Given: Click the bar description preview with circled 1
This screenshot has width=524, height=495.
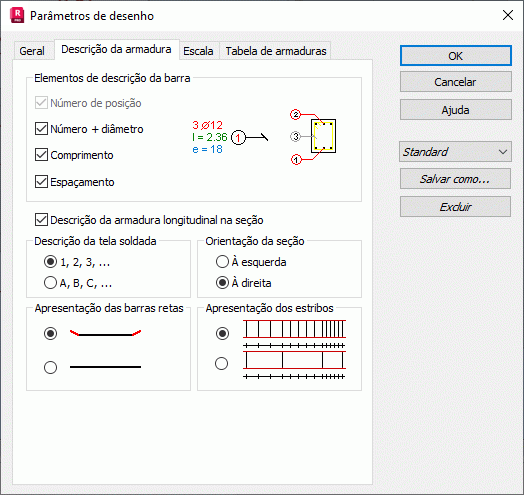Looking at the screenshot, I should click(230, 137).
